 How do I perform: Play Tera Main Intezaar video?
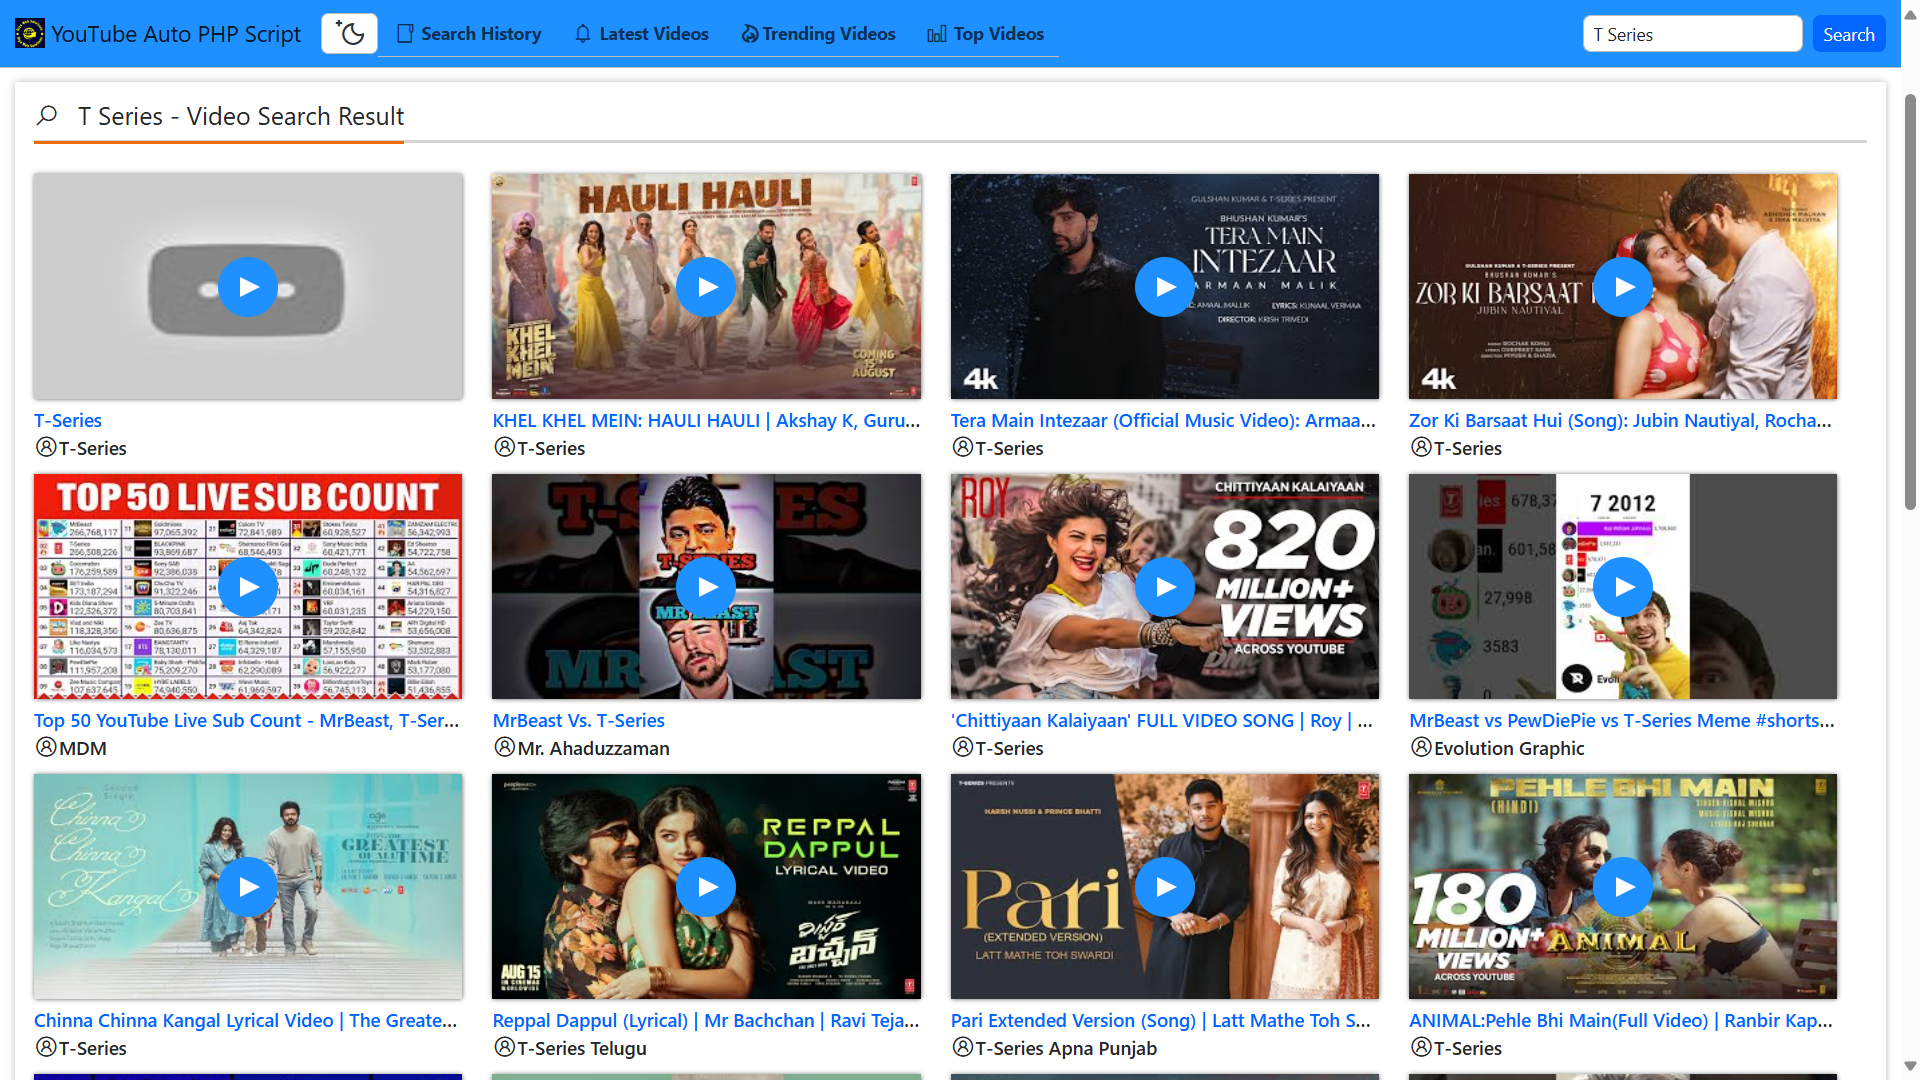point(1164,287)
